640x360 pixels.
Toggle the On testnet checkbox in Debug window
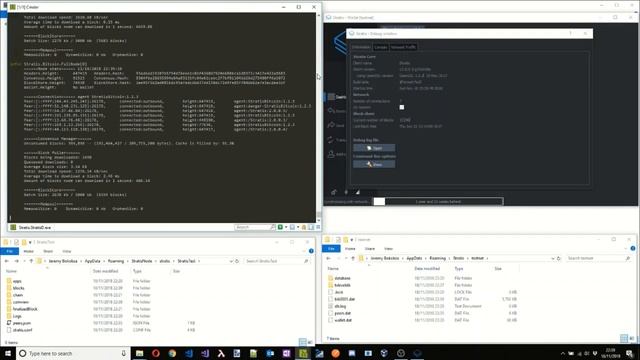[x=402, y=107]
